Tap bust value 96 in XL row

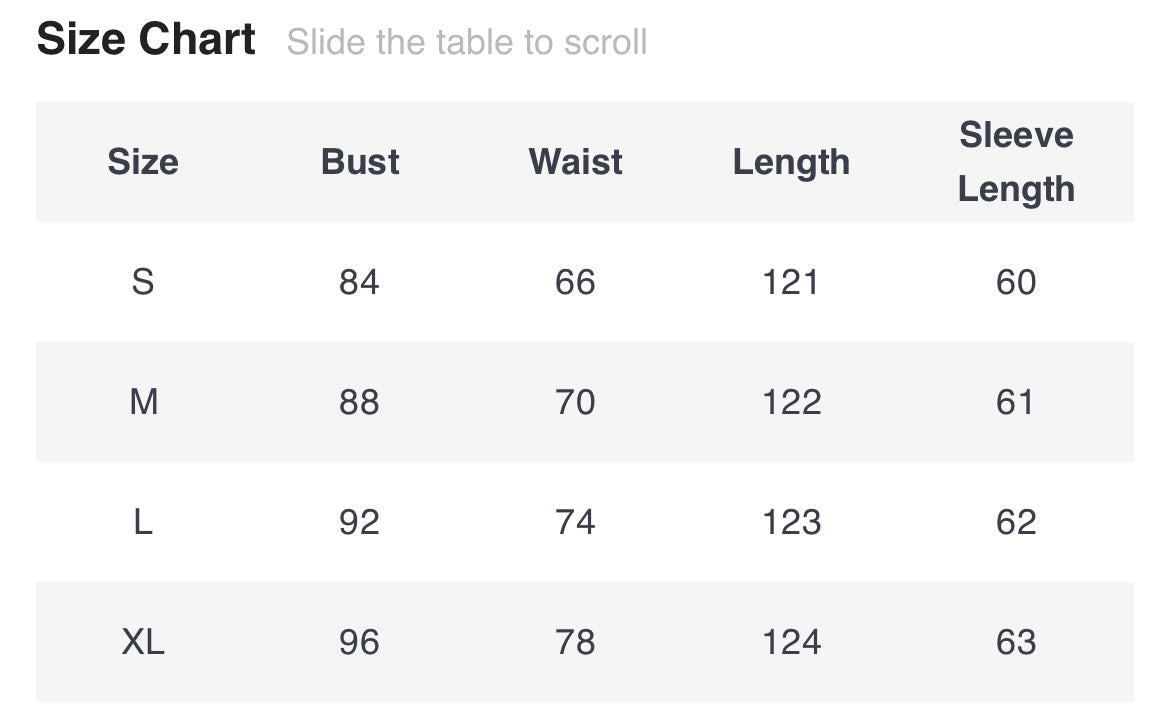click(359, 642)
